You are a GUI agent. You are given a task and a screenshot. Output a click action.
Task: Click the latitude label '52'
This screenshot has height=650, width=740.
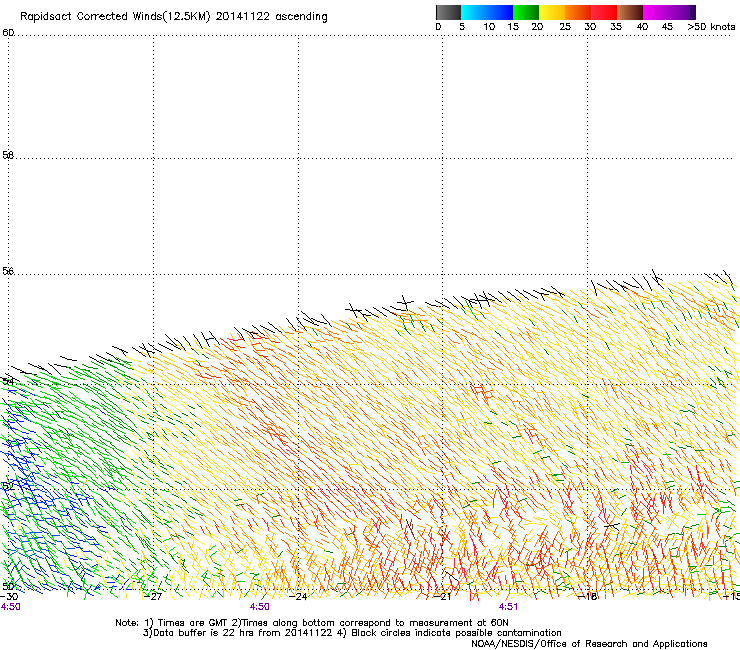8,486
